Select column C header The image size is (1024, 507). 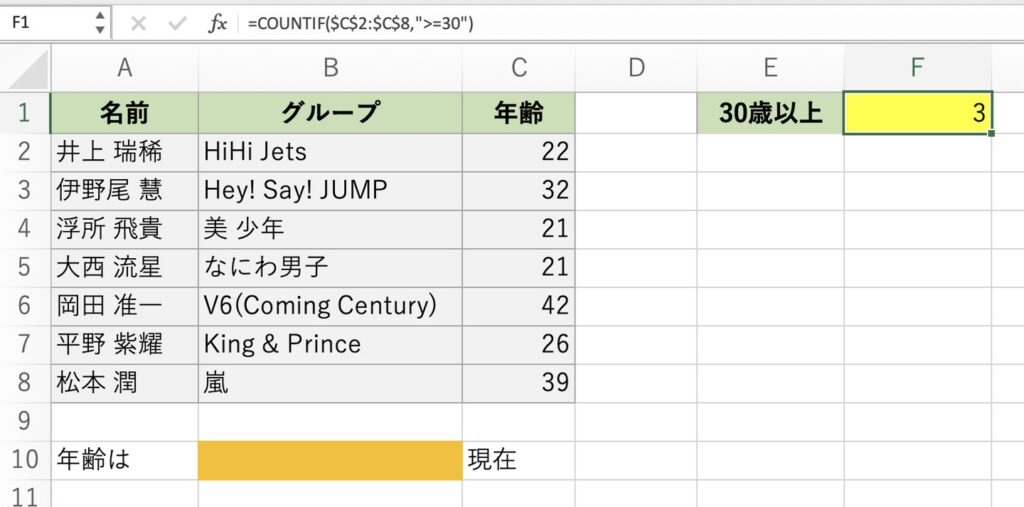[519, 68]
